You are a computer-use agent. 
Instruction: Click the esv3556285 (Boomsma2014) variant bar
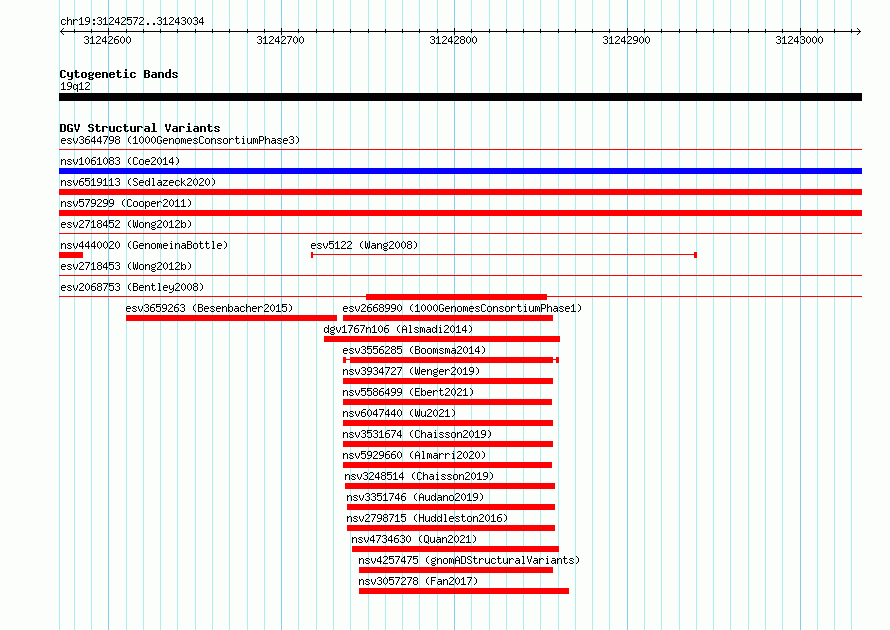click(x=451, y=360)
